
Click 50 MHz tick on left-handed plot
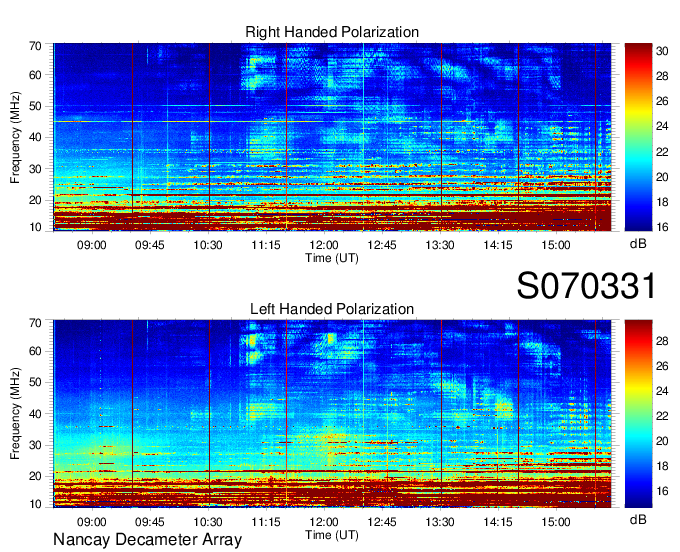tap(35, 382)
